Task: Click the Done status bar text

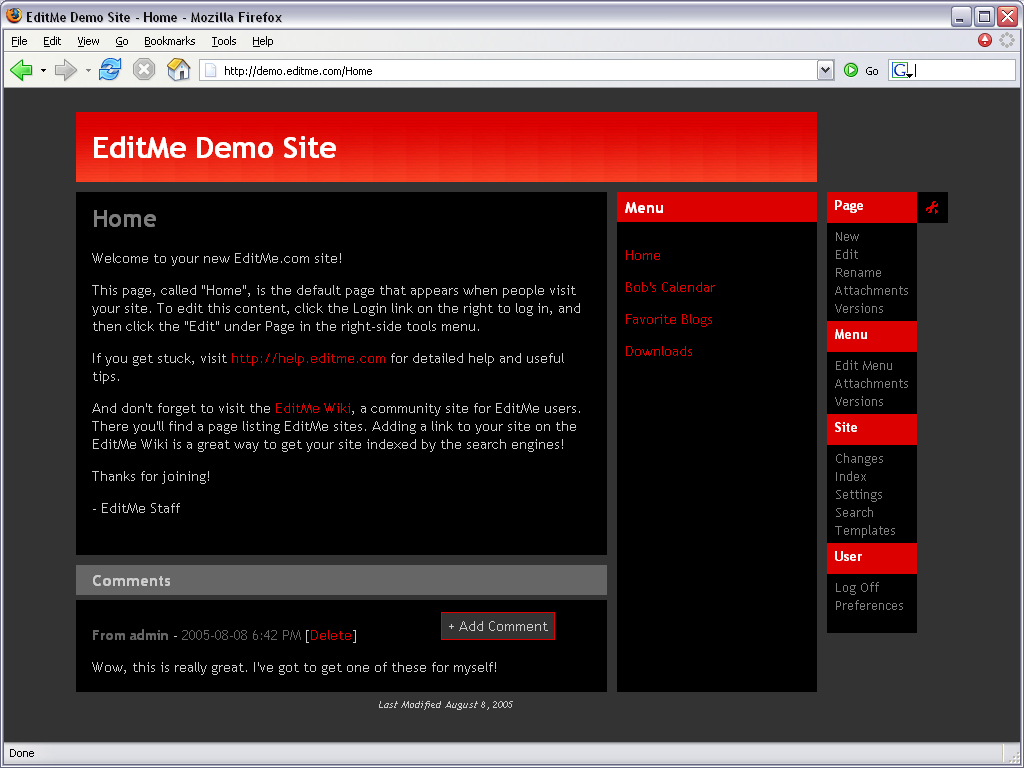Action: click(x=22, y=753)
